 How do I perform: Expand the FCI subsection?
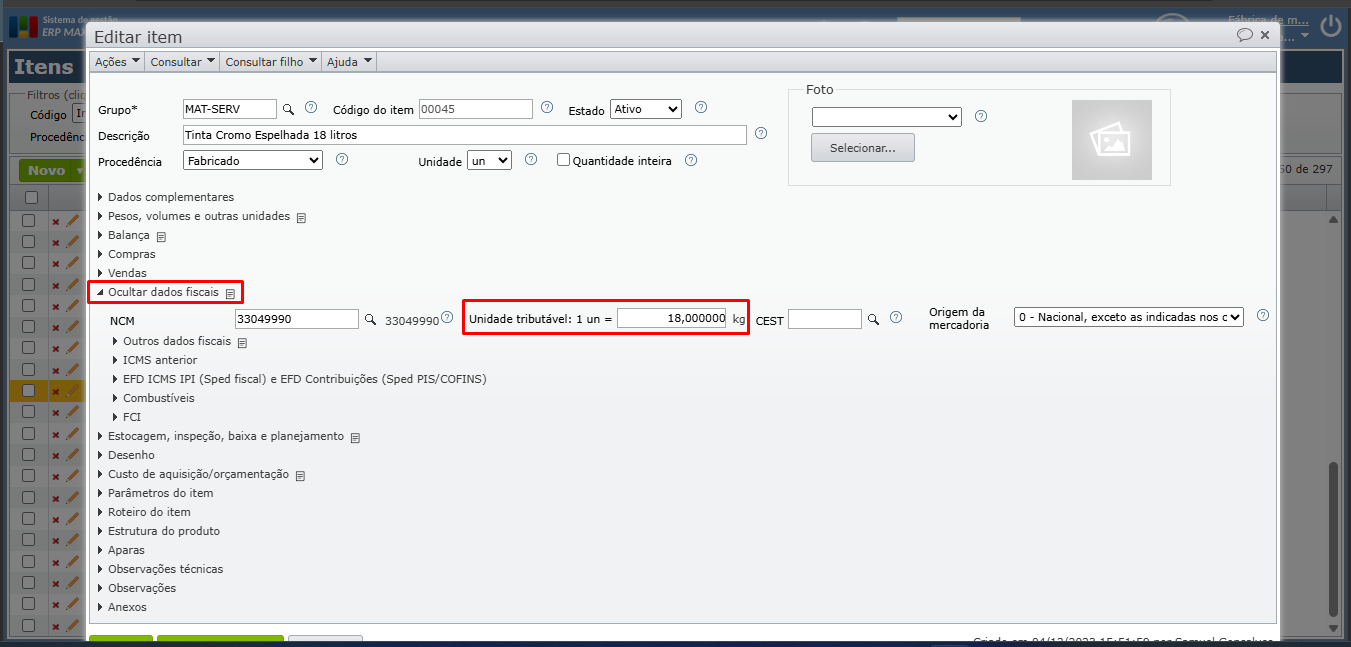coord(127,417)
